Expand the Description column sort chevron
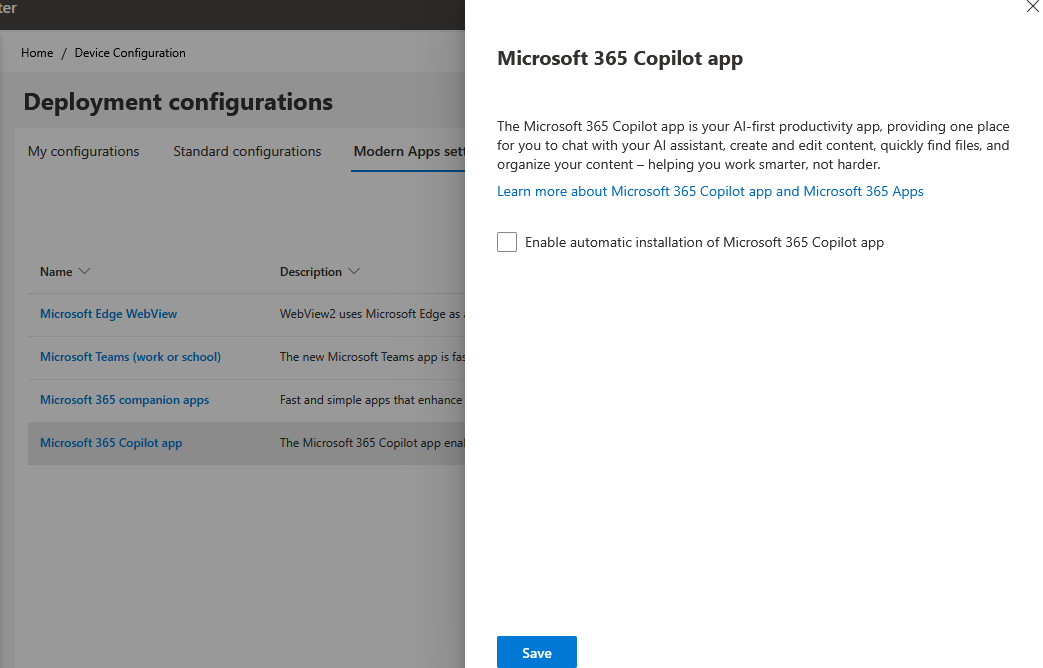The image size is (1043, 668). pos(354,272)
